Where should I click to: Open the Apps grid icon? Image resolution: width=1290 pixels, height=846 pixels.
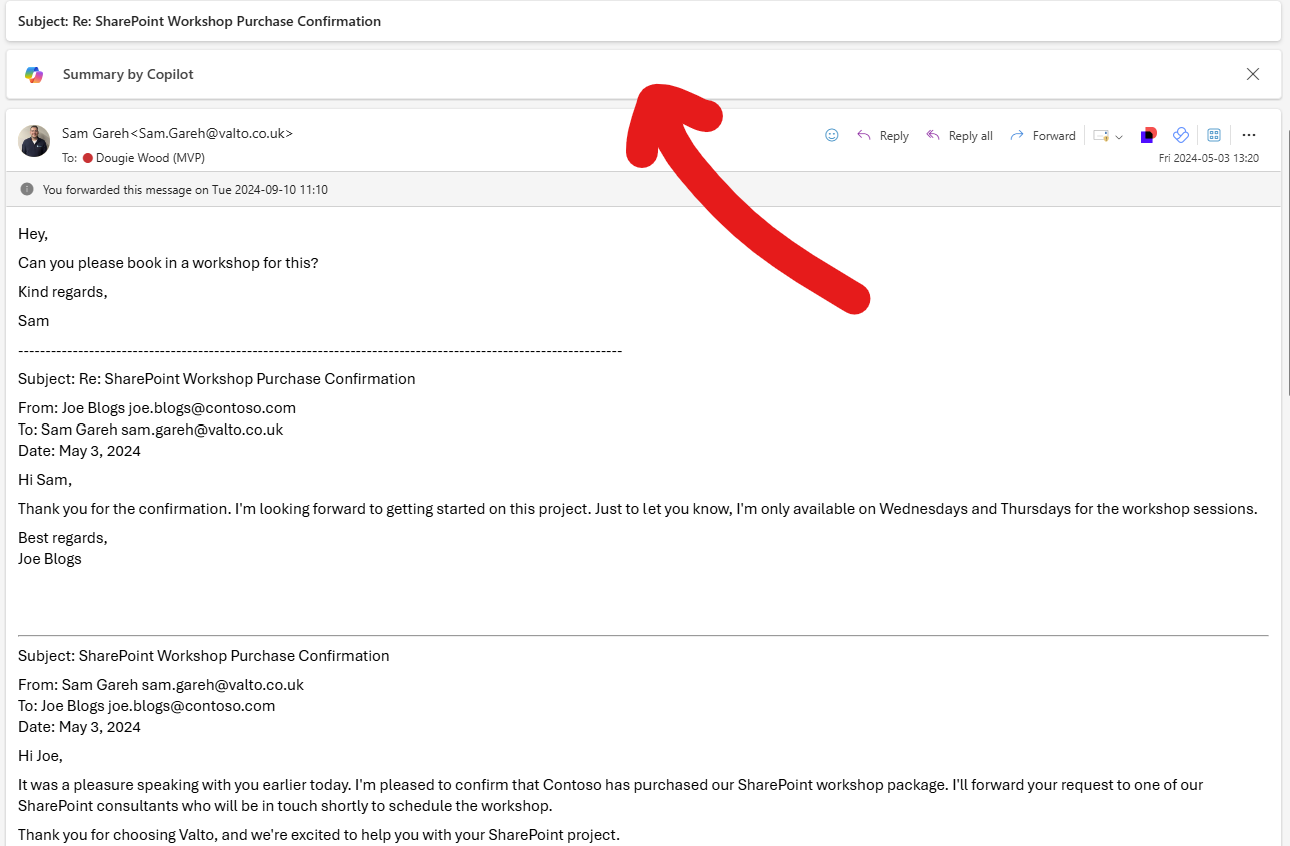point(1214,135)
